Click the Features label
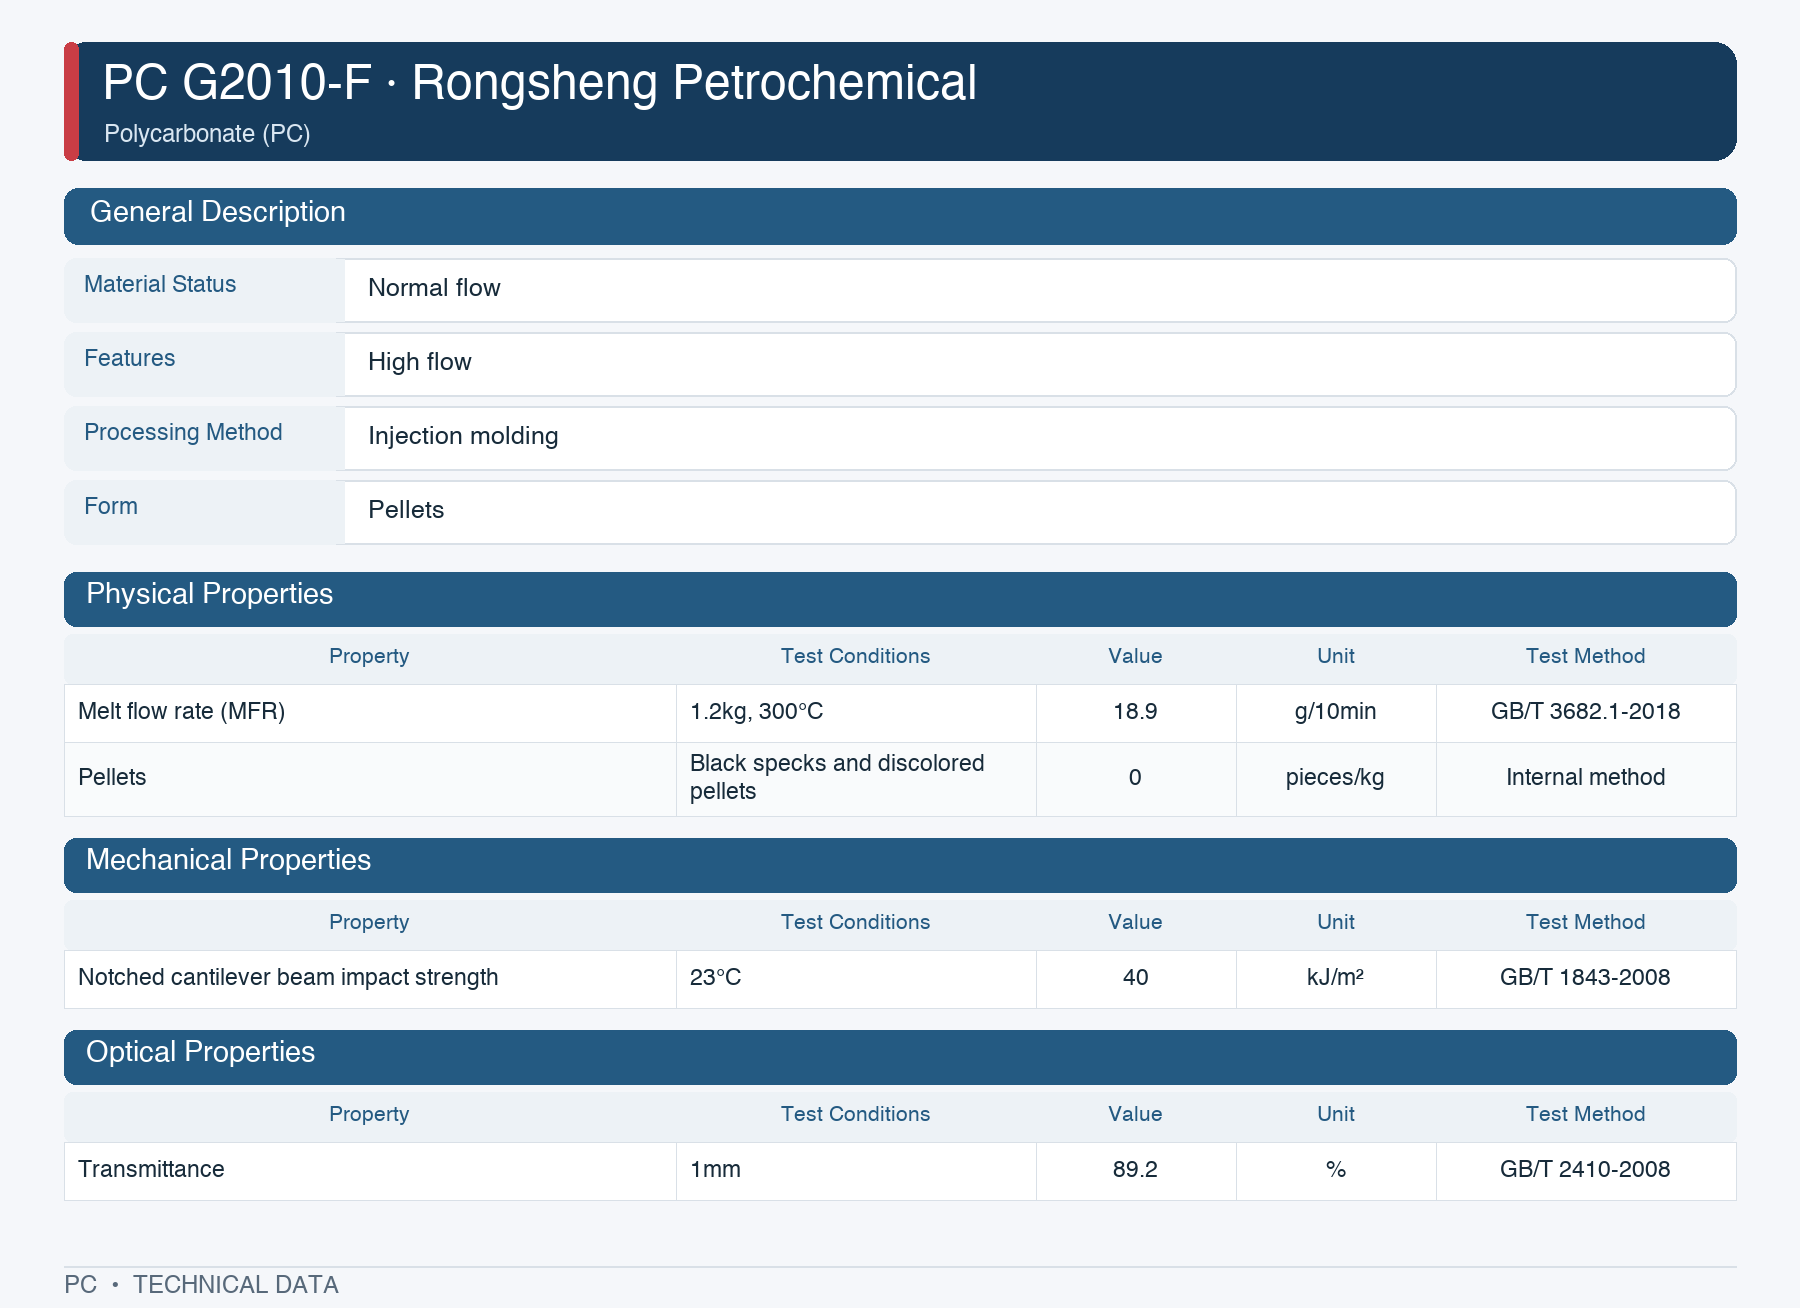The height and width of the screenshot is (1308, 1800). [x=129, y=358]
